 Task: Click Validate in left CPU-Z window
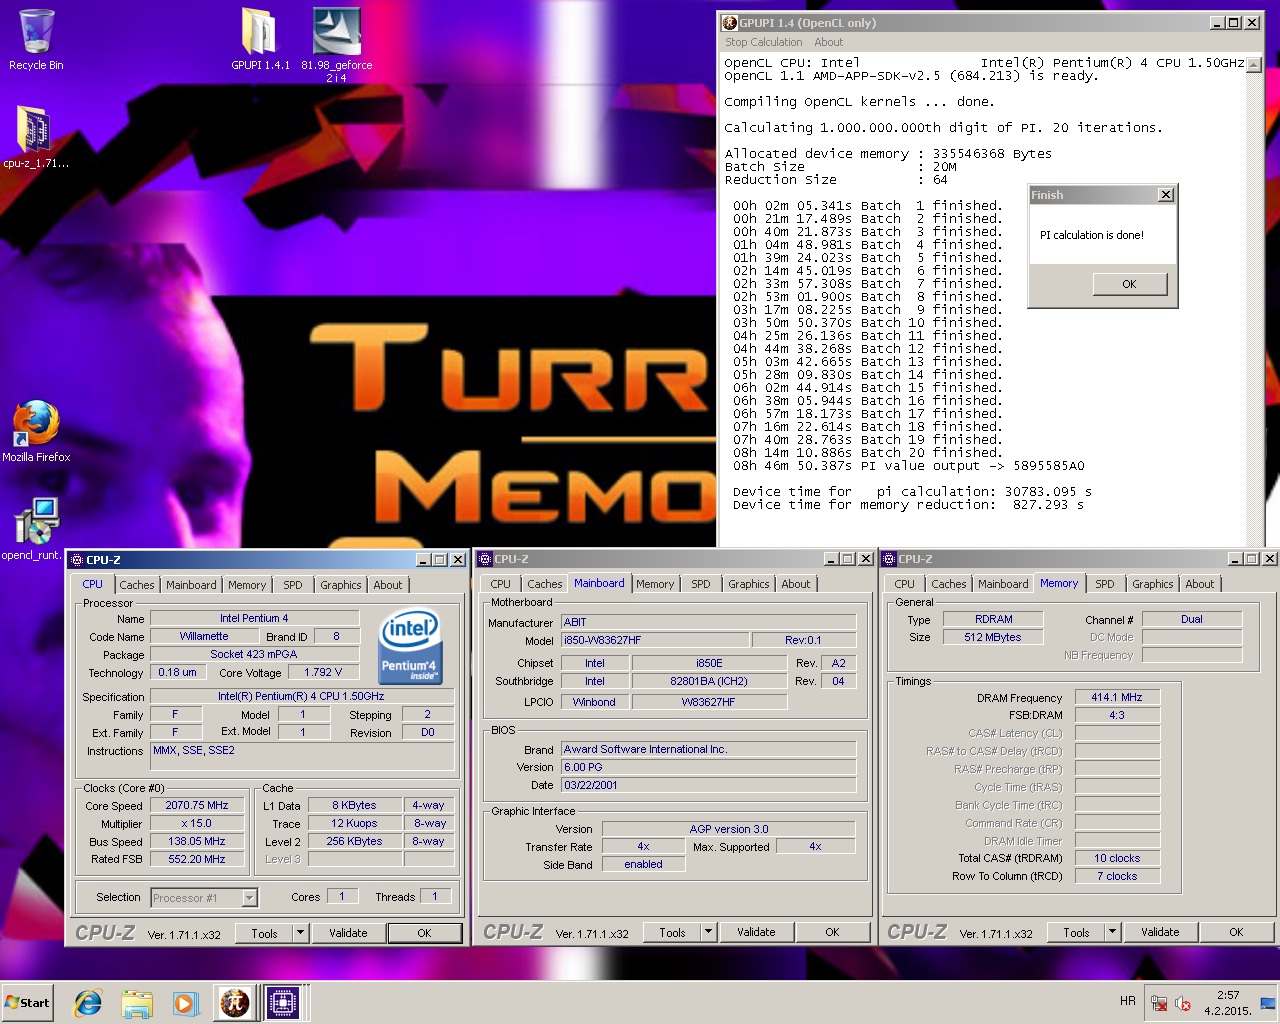pos(348,933)
